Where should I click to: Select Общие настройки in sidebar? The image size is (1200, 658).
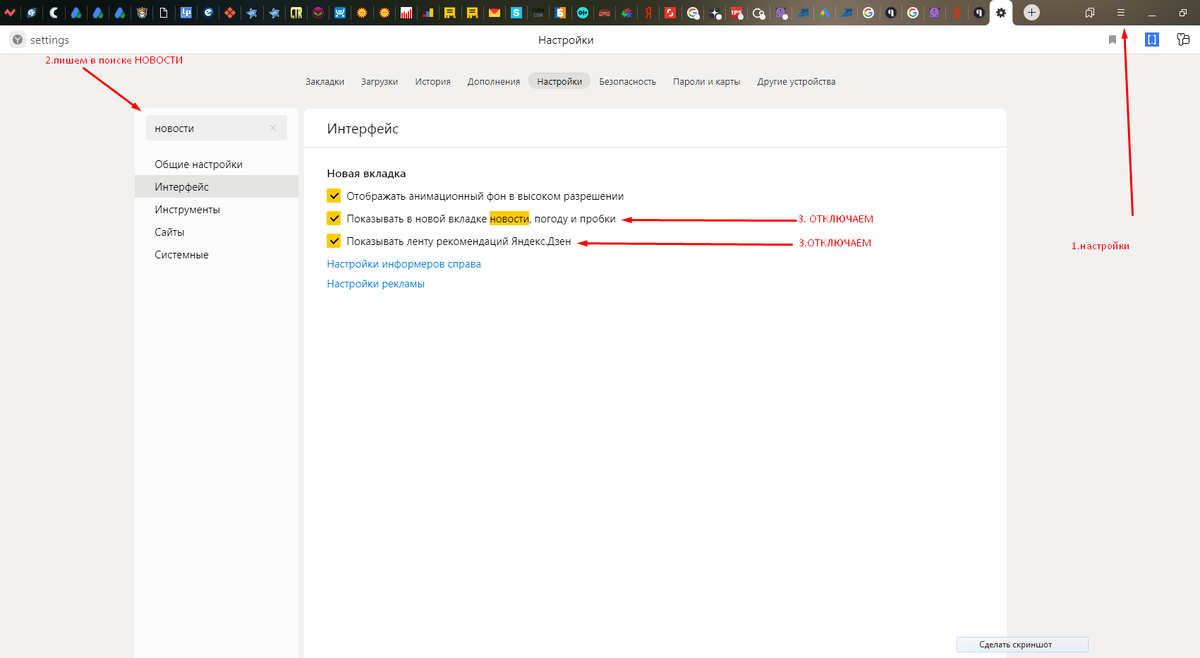pyautogui.click(x=216, y=164)
